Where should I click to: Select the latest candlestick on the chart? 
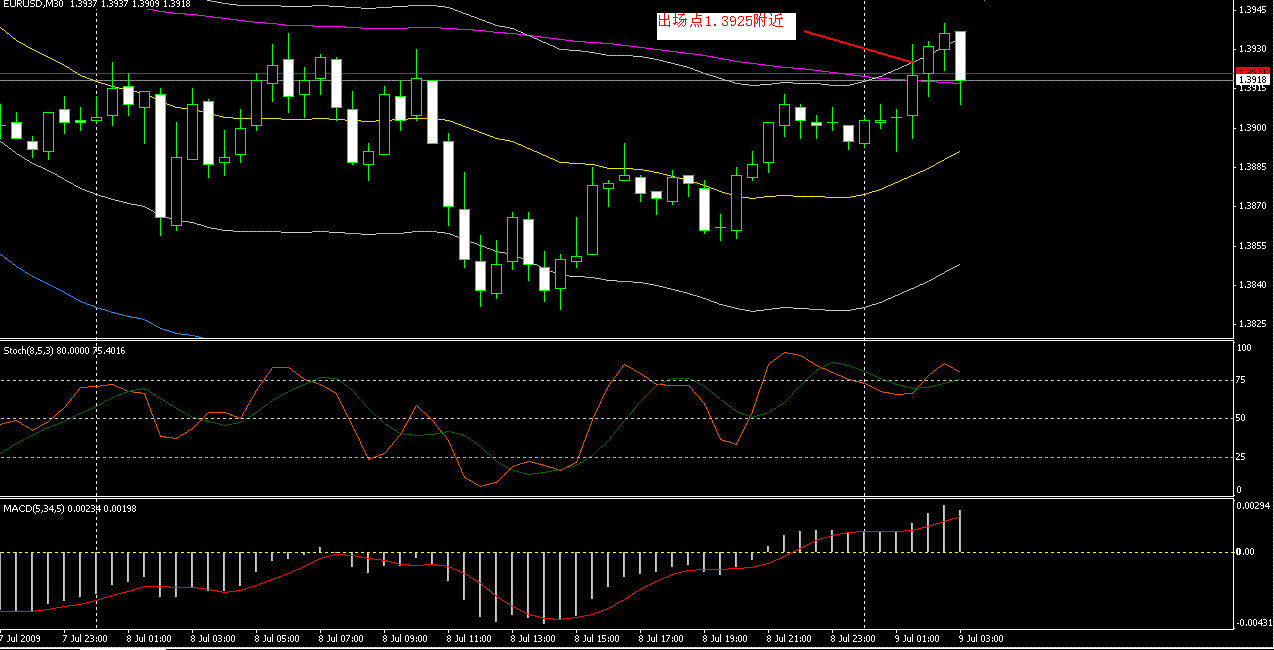coord(960,56)
